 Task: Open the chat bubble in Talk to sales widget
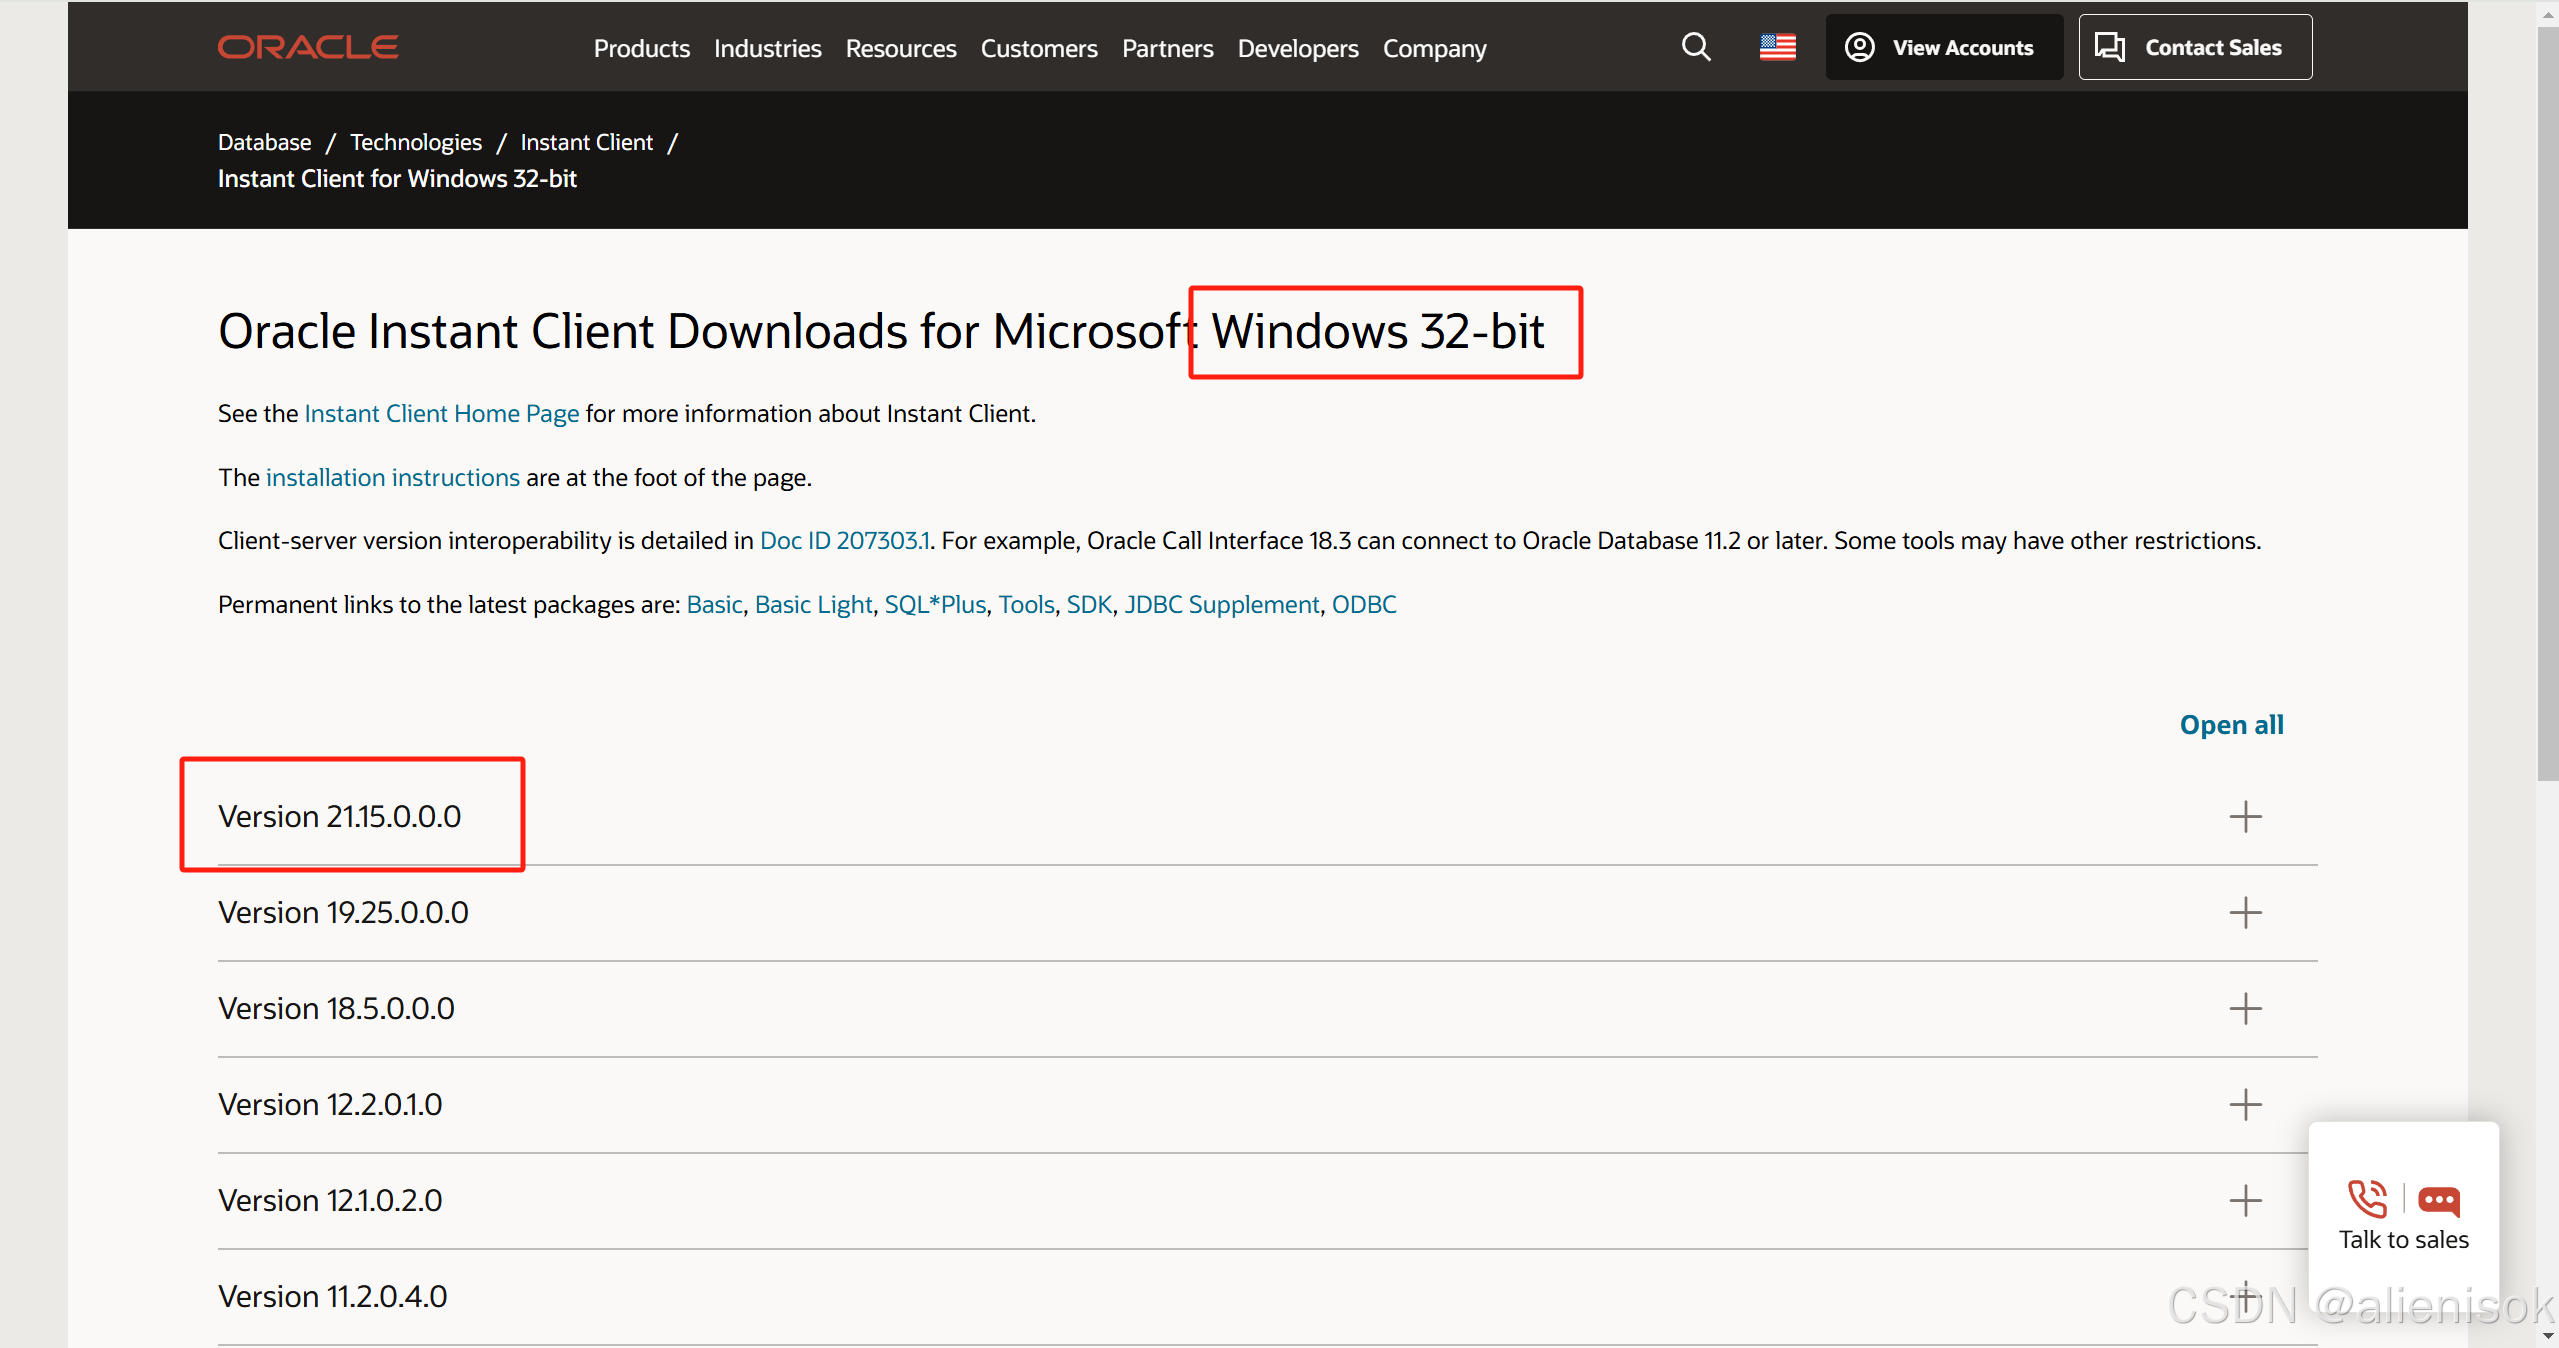pyautogui.click(x=2438, y=1201)
